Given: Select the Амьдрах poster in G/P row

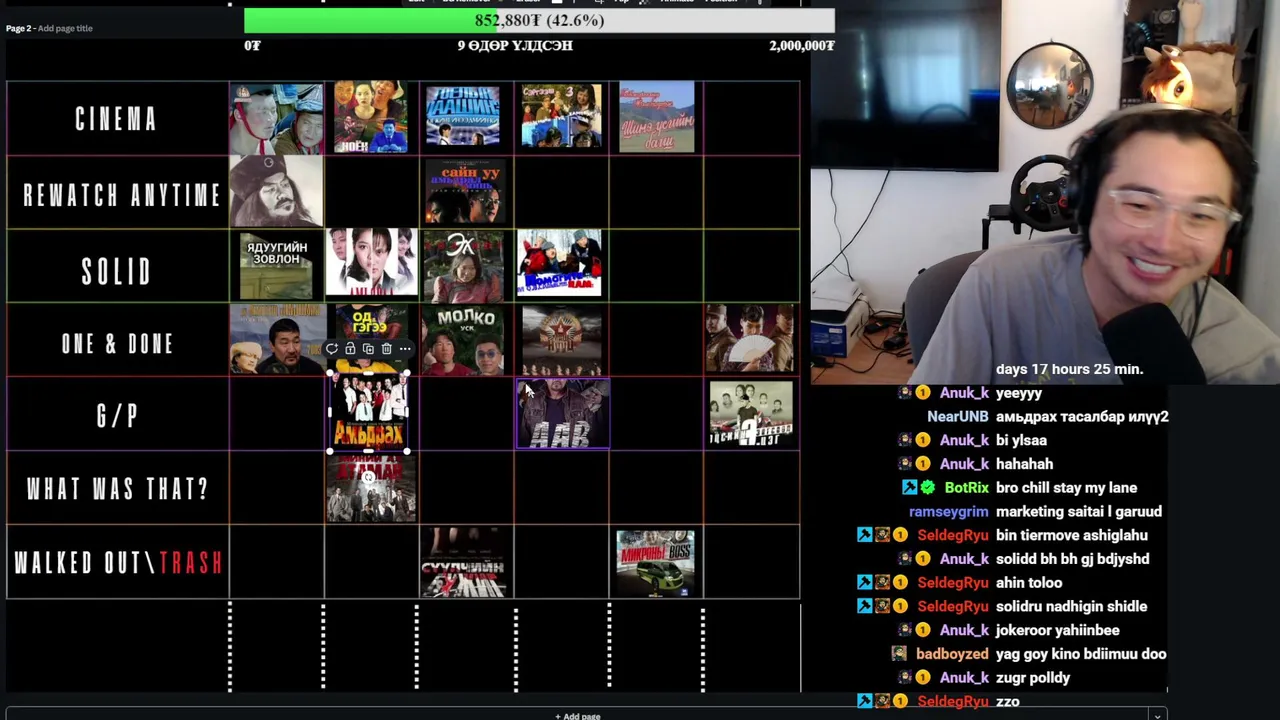Looking at the screenshot, I should coord(369,413).
